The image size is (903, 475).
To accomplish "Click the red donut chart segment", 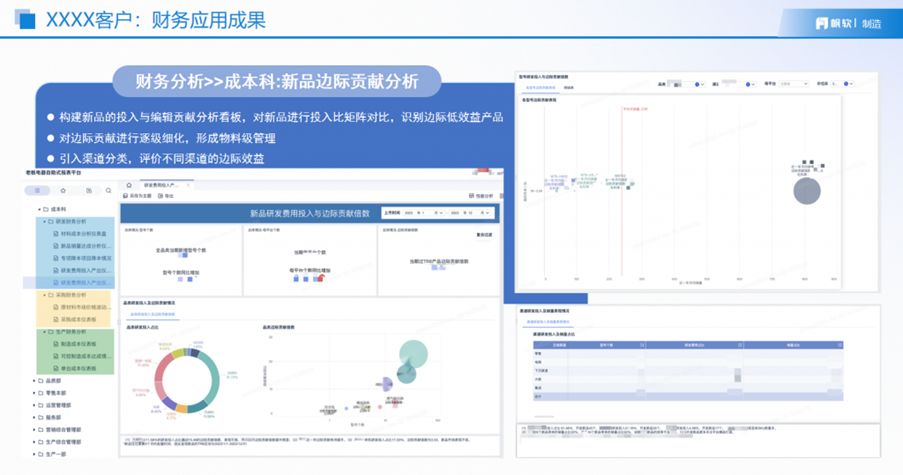I will (160, 368).
